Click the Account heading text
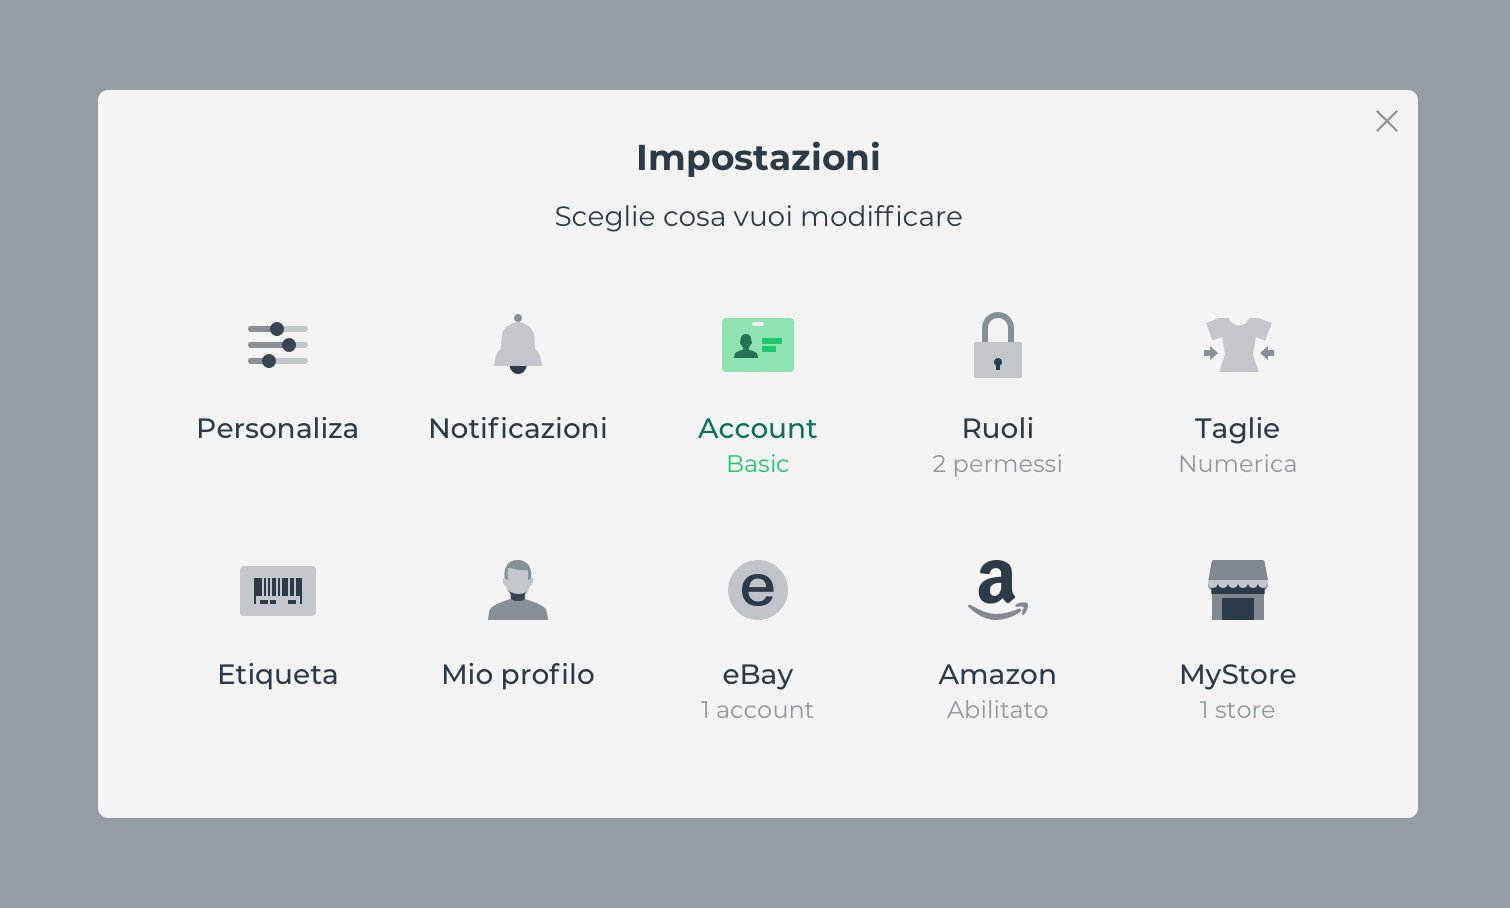1510x908 pixels. tap(758, 428)
